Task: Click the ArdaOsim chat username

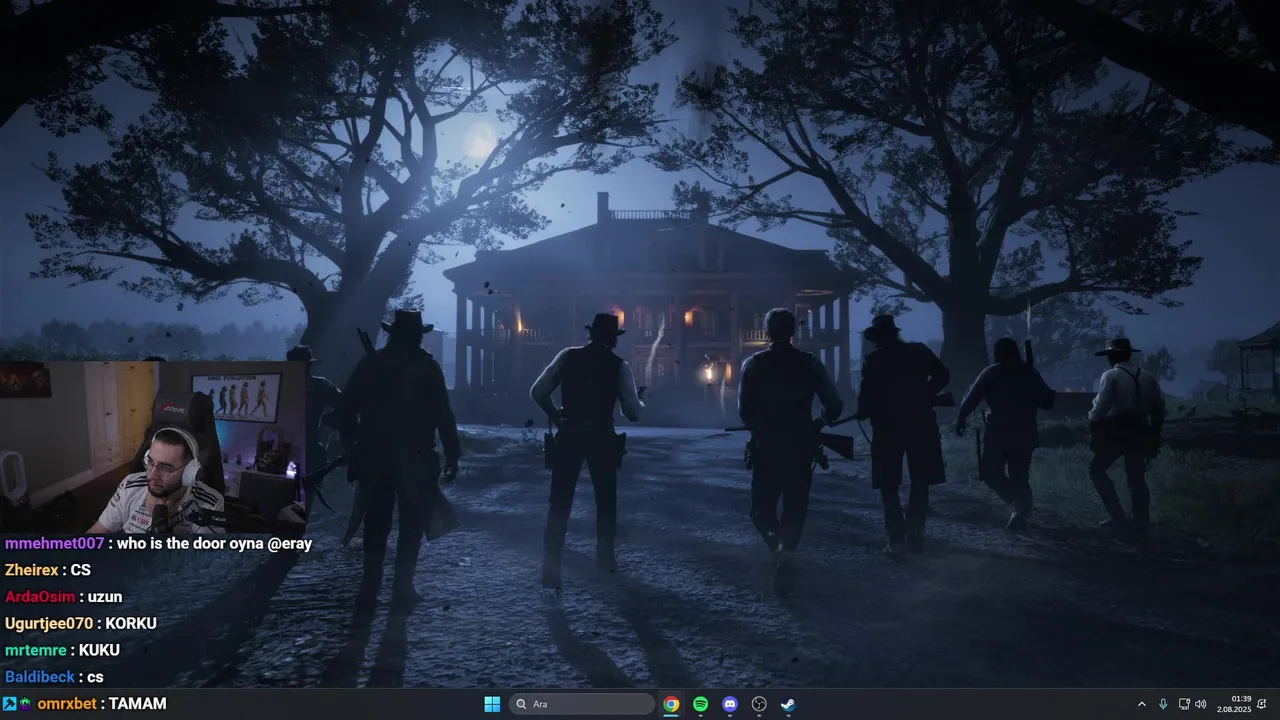Action: pos(40,597)
